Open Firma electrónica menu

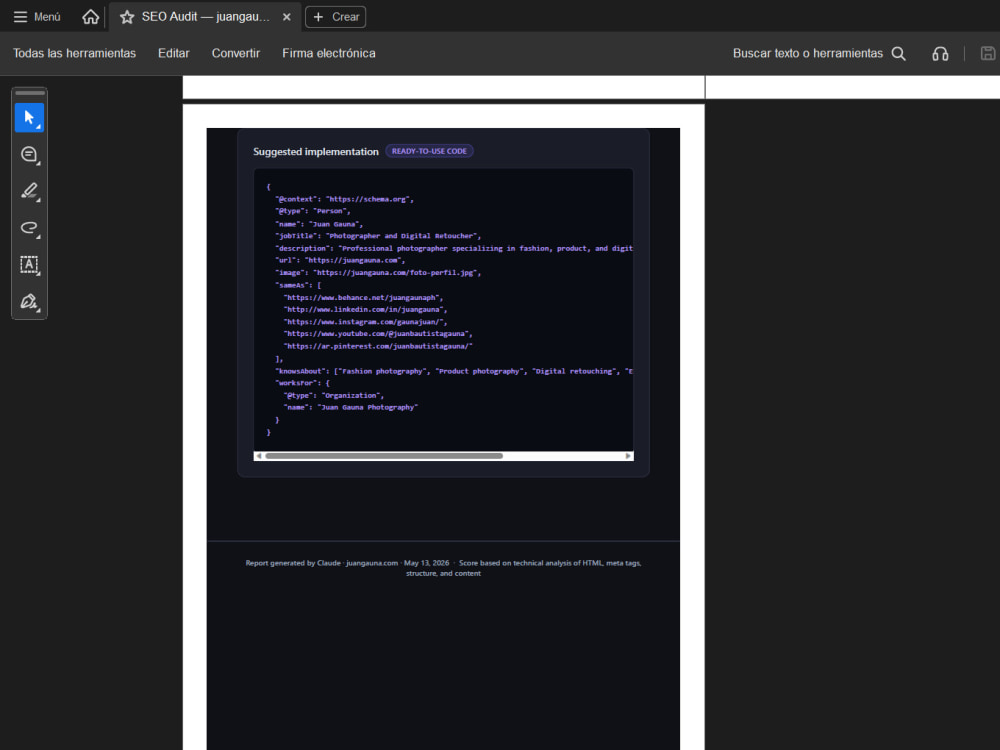coord(328,54)
